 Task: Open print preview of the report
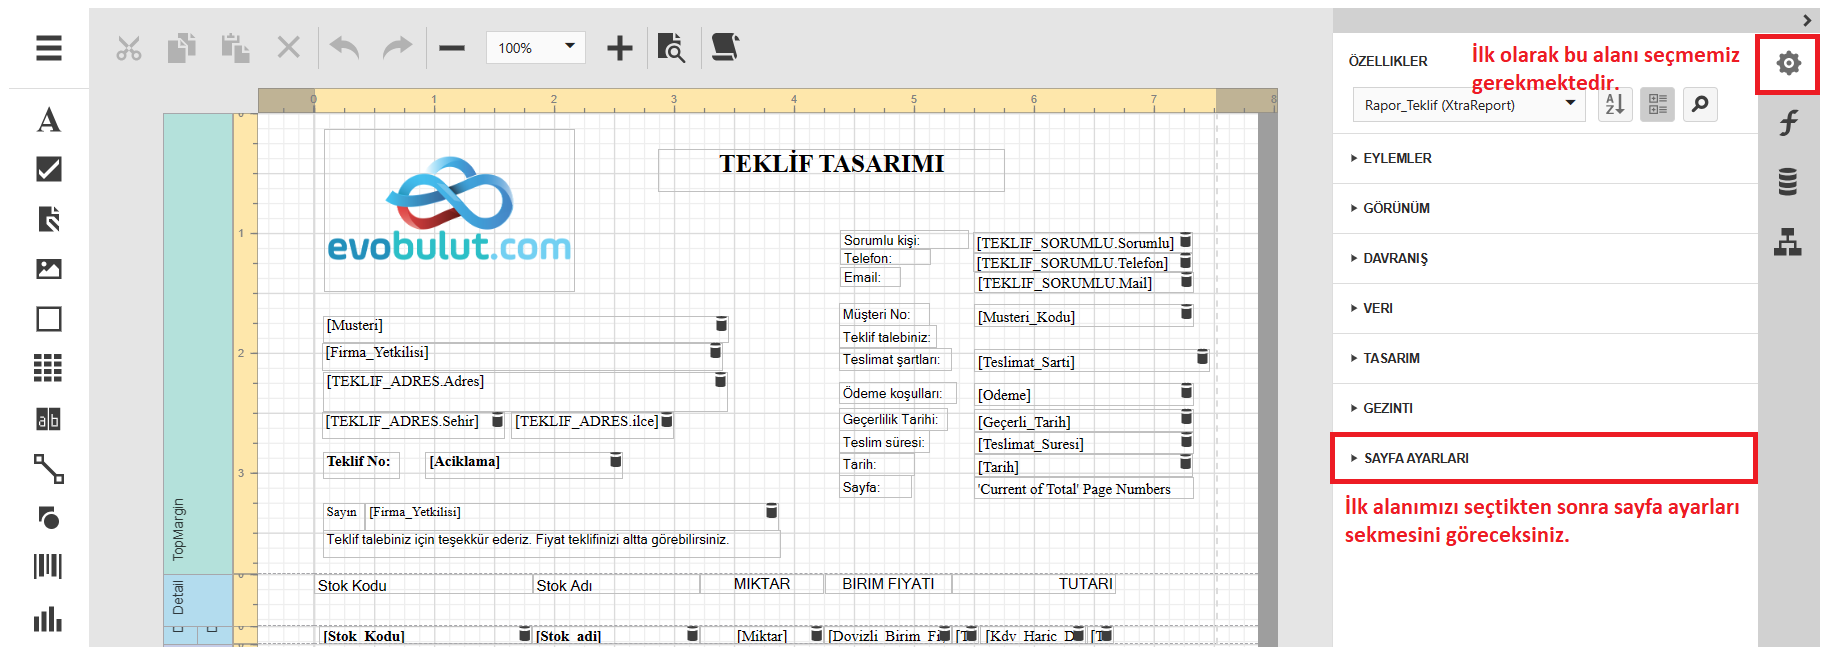click(x=671, y=48)
